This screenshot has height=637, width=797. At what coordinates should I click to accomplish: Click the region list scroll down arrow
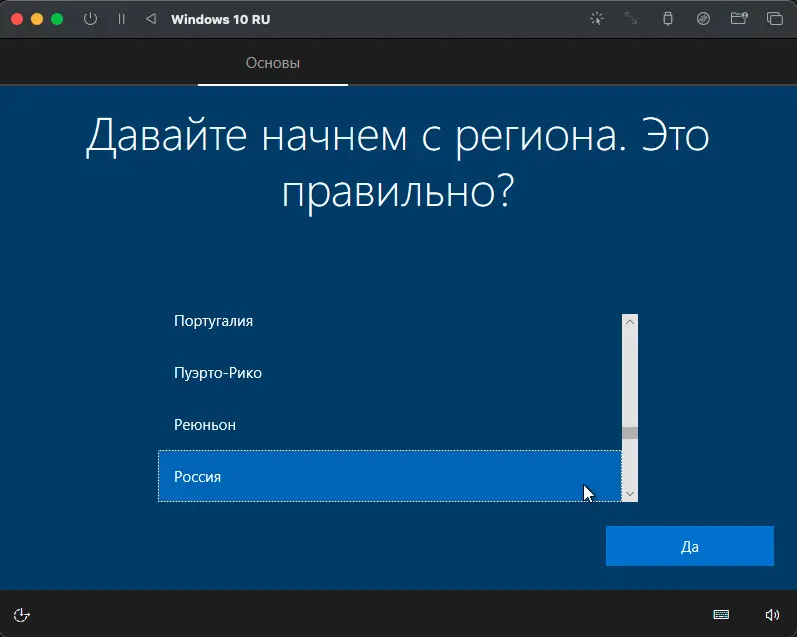[x=630, y=494]
